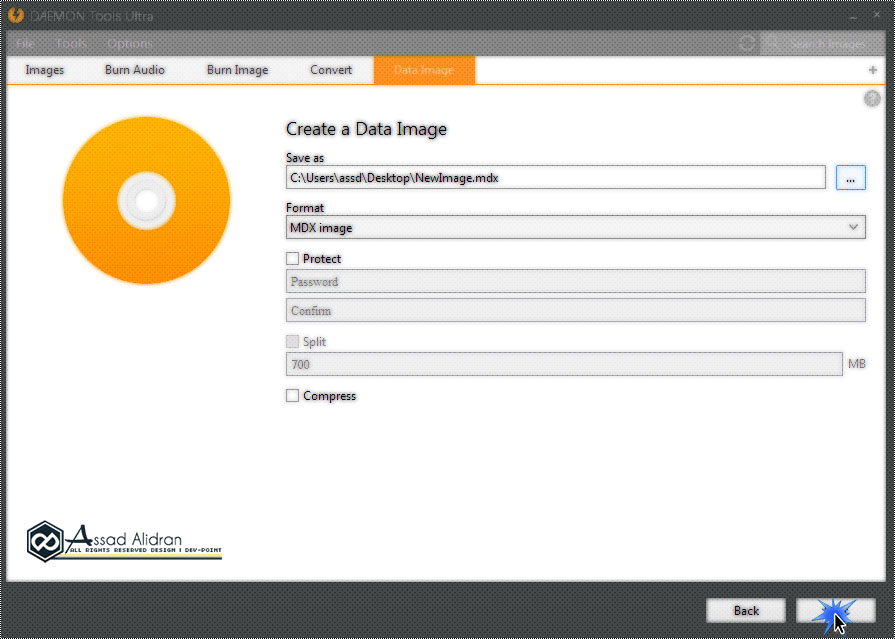
Task: Switch to the Burn Image tab
Action: (x=237, y=70)
